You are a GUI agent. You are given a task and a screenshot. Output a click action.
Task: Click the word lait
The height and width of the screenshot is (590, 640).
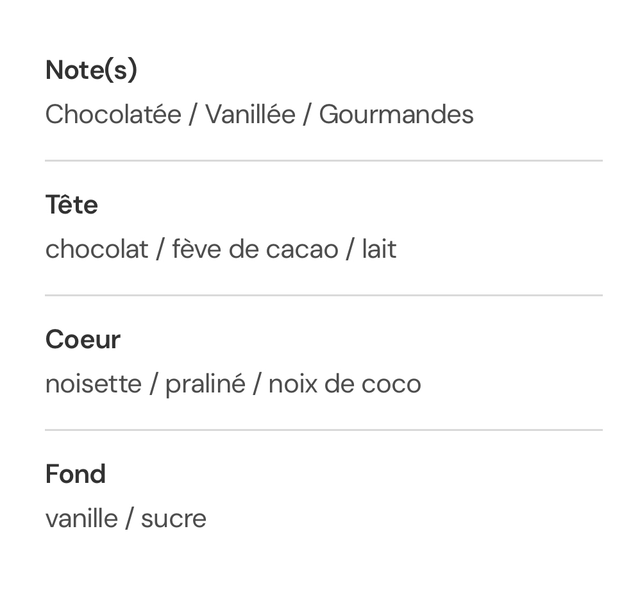pos(379,249)
